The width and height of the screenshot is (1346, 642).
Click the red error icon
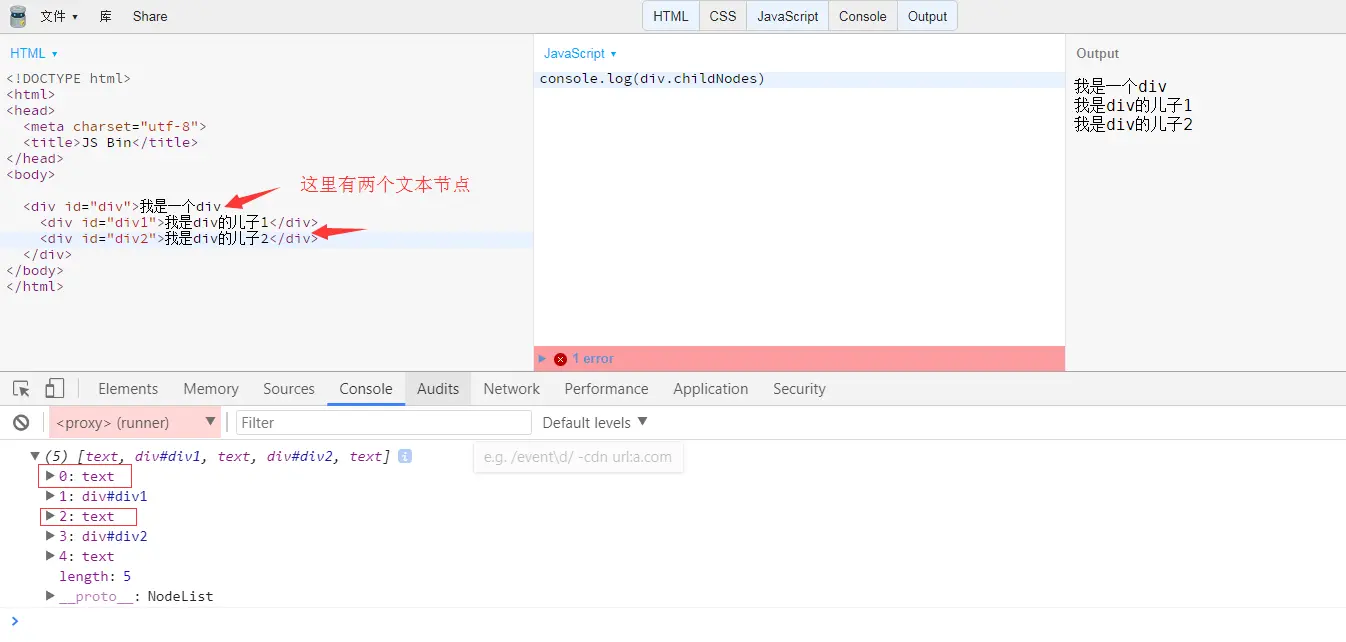pyautogui.click(x=560, y=359)
